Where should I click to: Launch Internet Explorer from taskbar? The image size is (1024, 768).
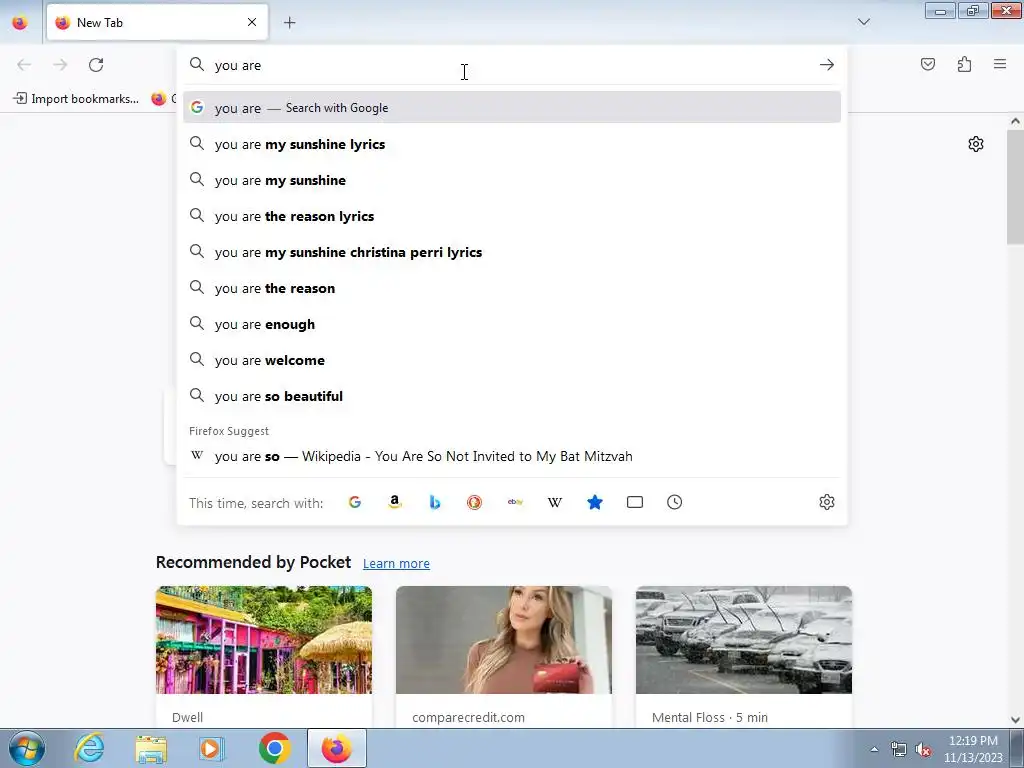pyautogui.click(x=89, y=748)
